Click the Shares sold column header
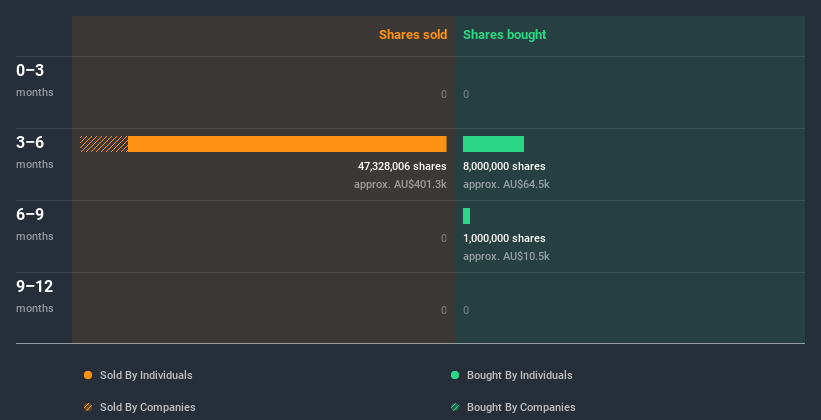The image size is (821, 420). (413, 35)
